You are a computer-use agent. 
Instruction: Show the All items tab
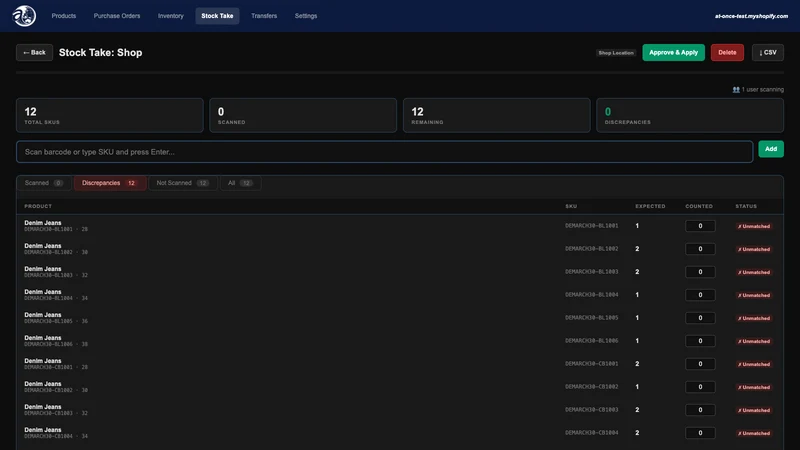click(x=240, y=183)
